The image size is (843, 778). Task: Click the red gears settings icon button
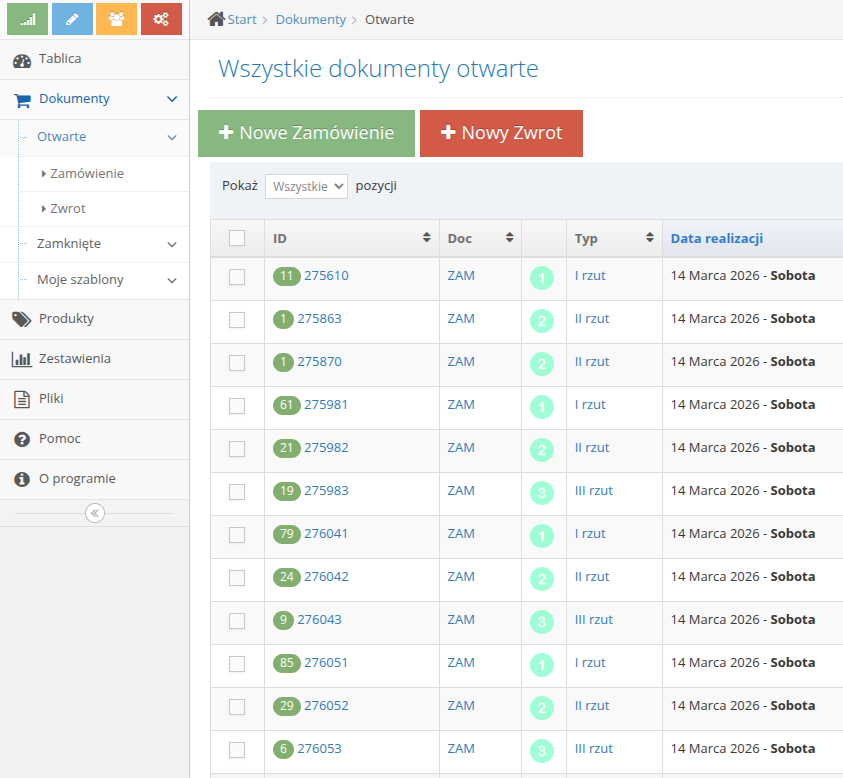pyautogui.click(x=161, y=19)
